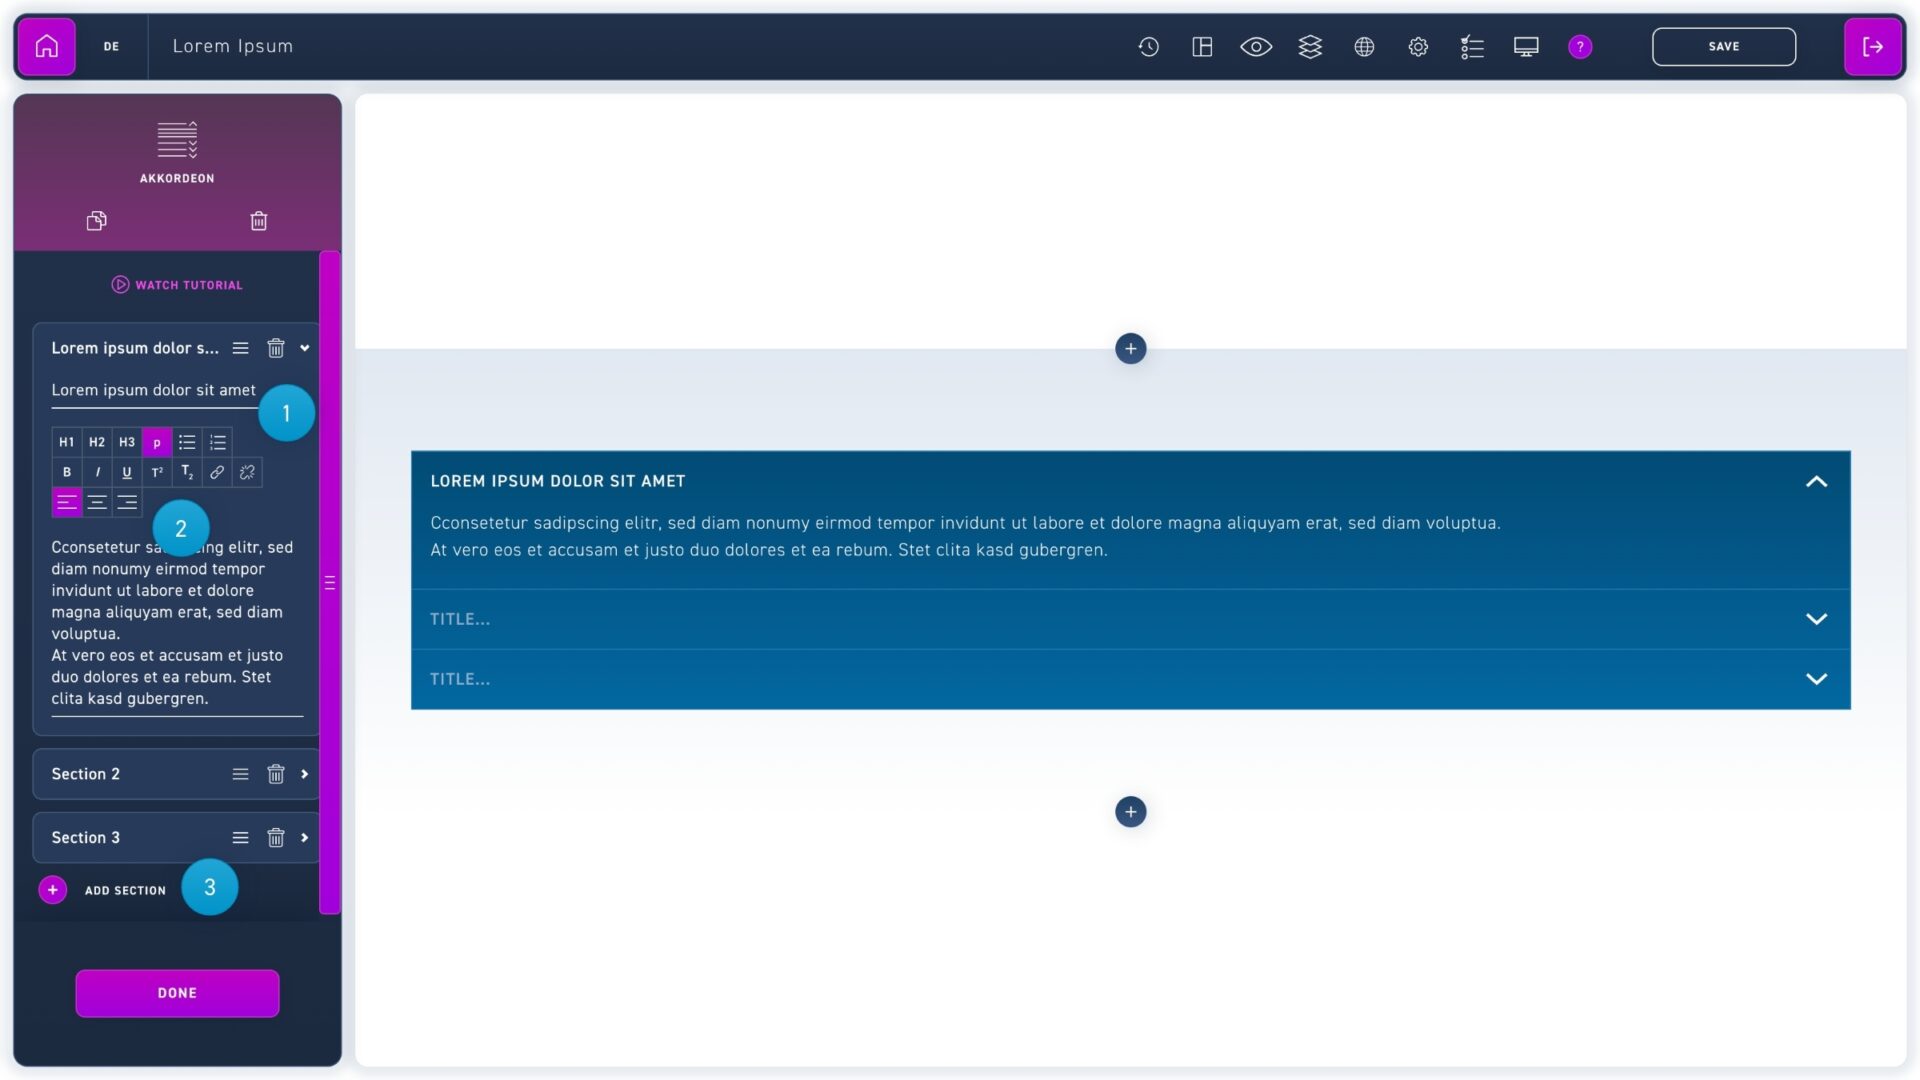Click the desktop monitor view icon
Screen dimensions: 1920x1080
click(1526, 46)
